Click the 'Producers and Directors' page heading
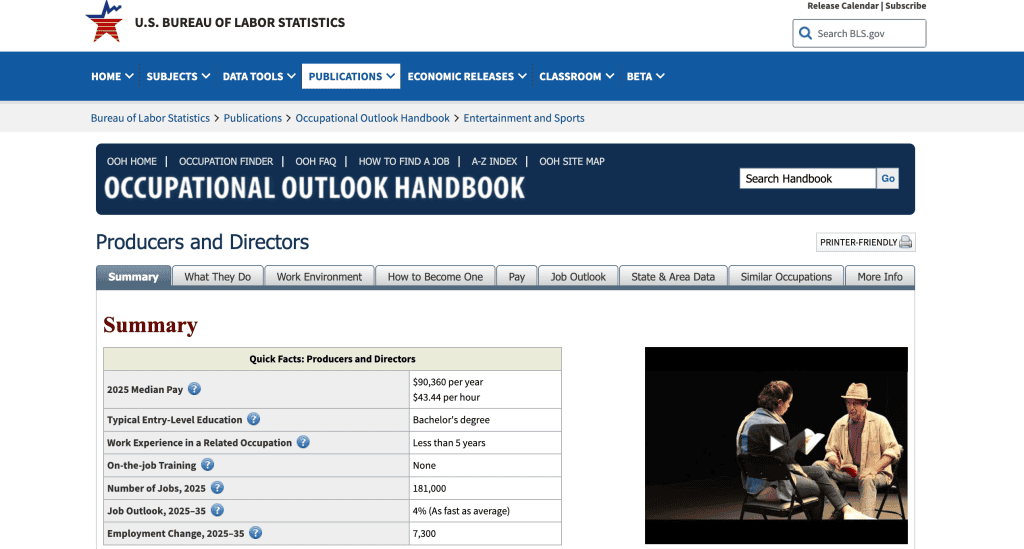 tap(202, 242)
